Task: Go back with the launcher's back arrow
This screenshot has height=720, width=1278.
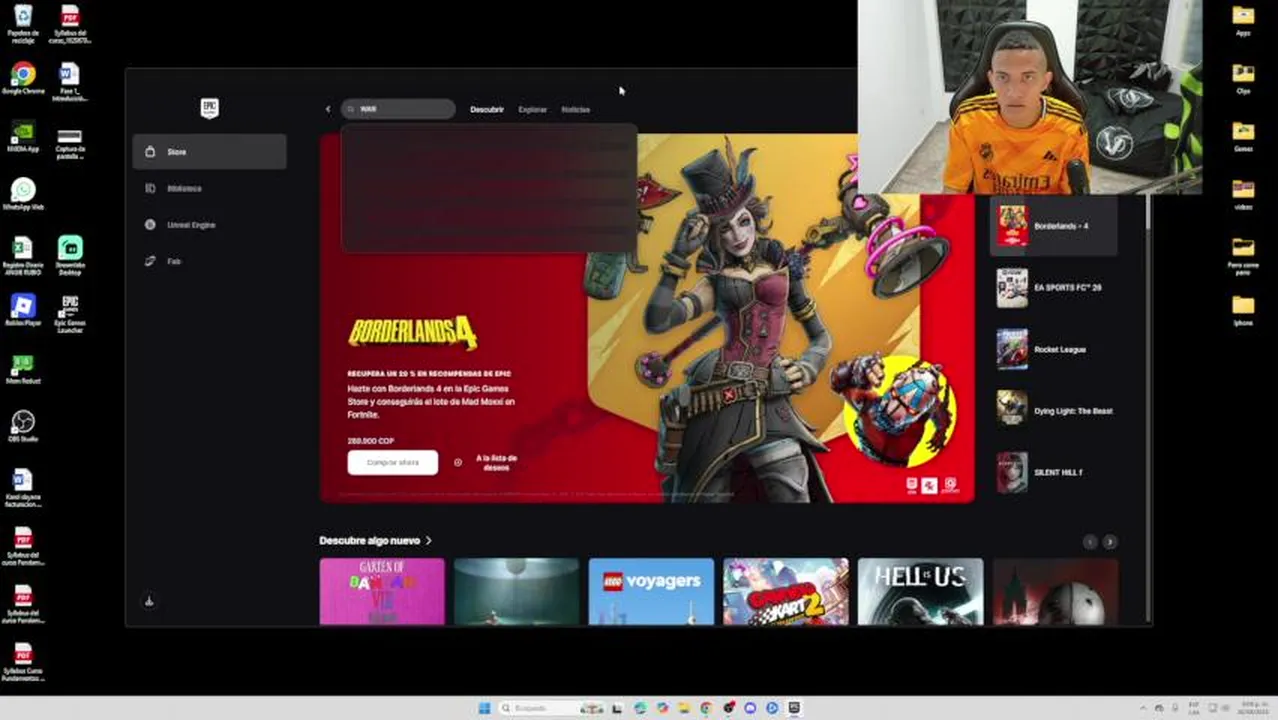Action: [x=328, y=109]
